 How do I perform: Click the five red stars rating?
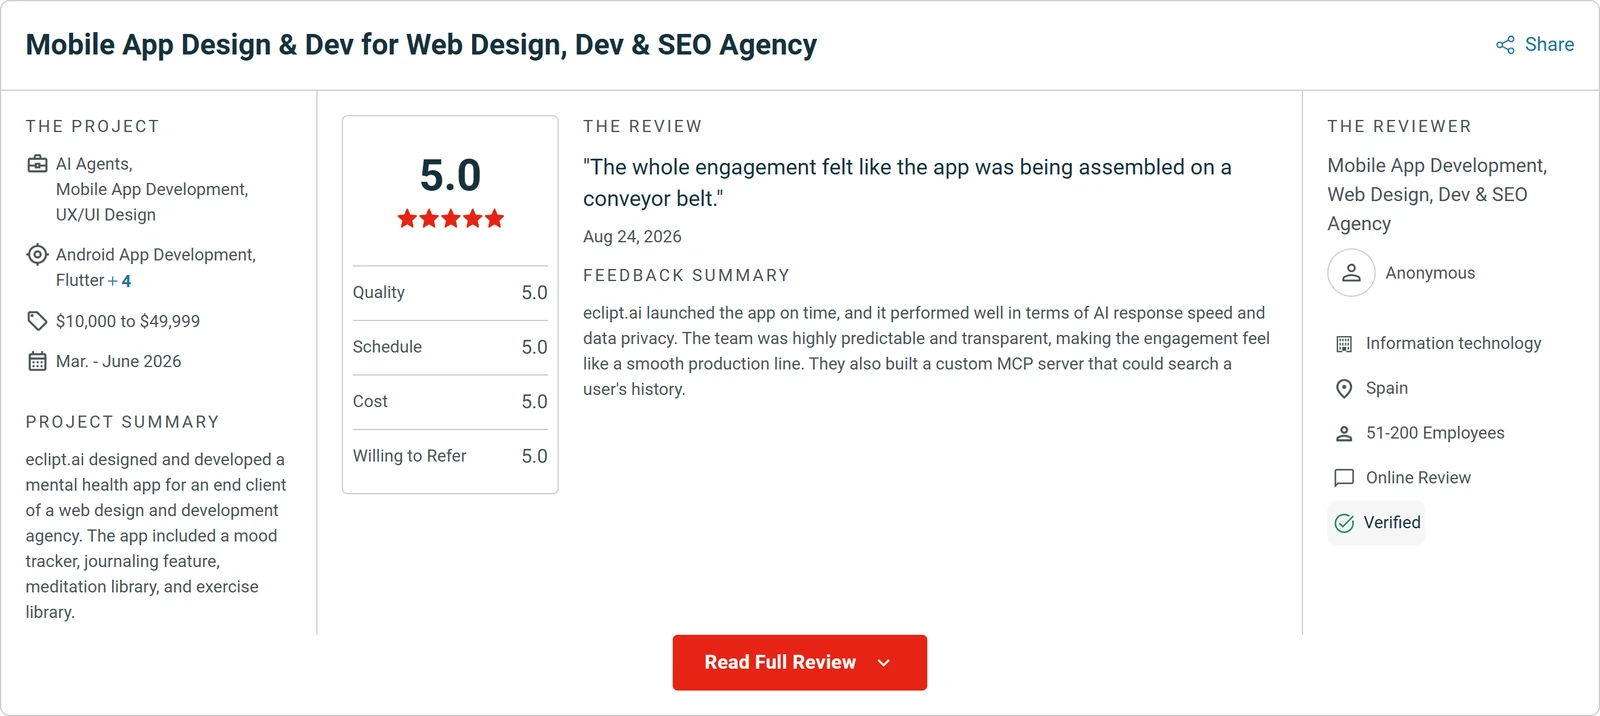pyautogui.click(x=451, y=219)
